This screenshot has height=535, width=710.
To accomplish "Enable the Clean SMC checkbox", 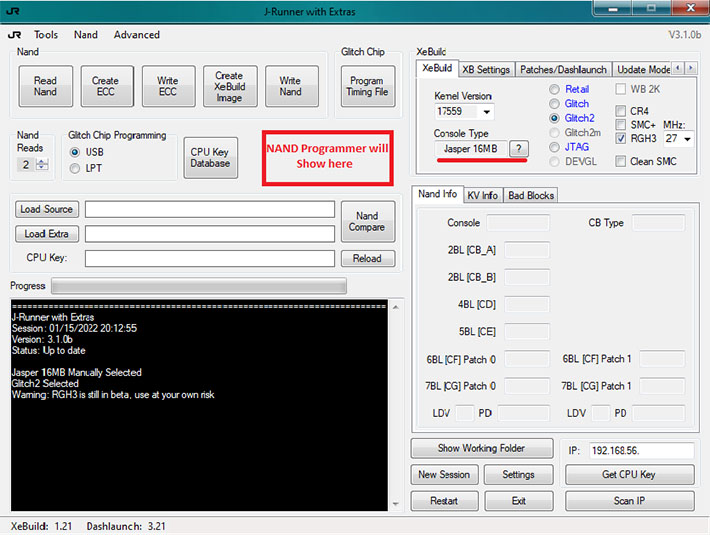I will click(x=621, y=161).
